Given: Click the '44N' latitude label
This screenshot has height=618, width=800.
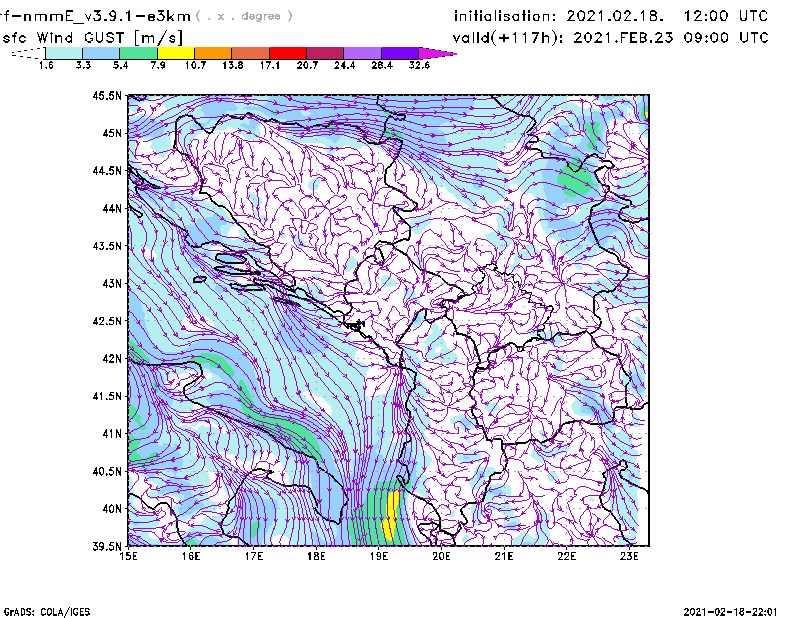Looking at the screenshot, I should click(x=112, y=208).
